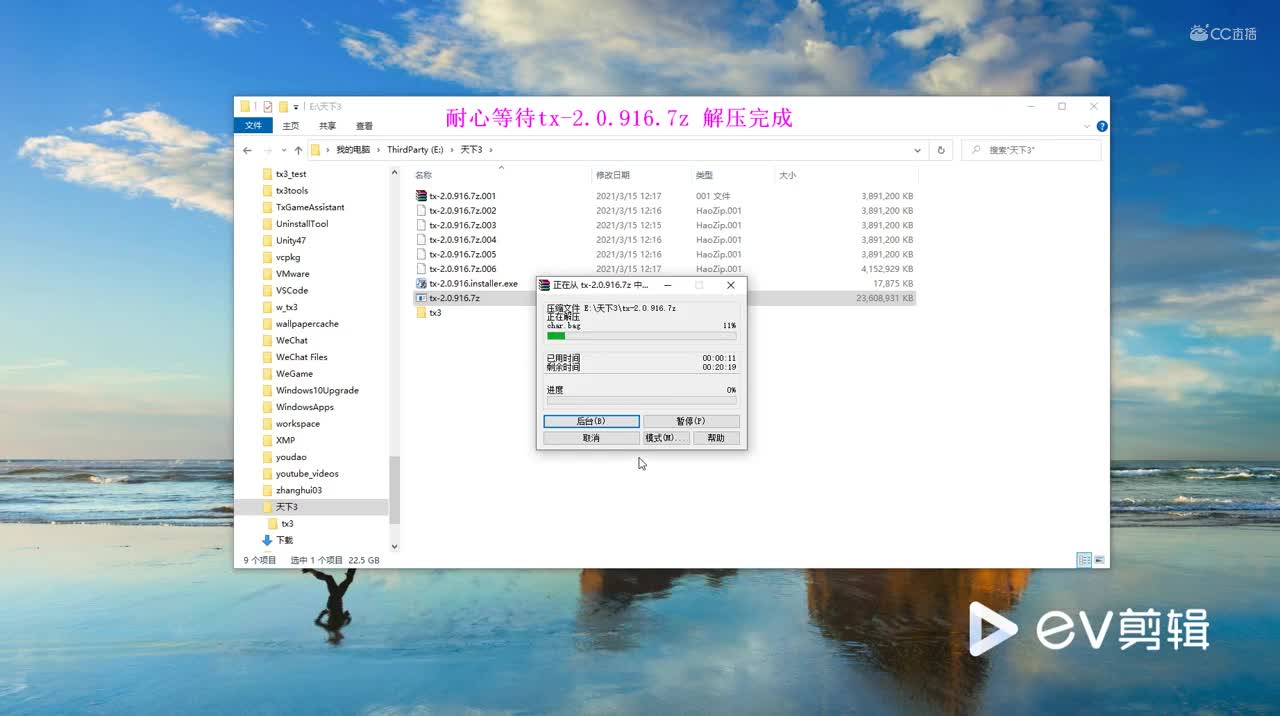This screenshot has height=716, width=1280.
Task: Select the 天下3 folder in sidebar
Action: pyautogui.click(x=312, y=507)
